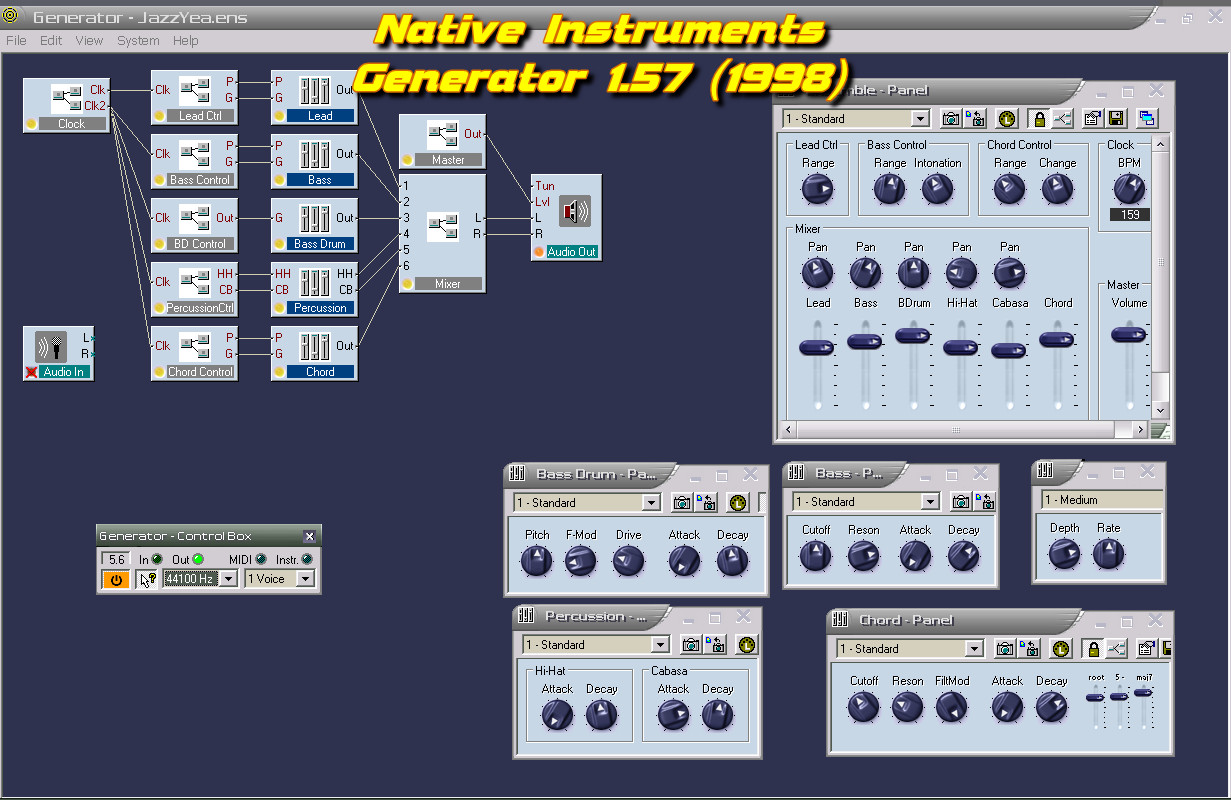Screen dimensions: 1231x800
Task: Select the Master module icon
Action: [x=443, y=134]
